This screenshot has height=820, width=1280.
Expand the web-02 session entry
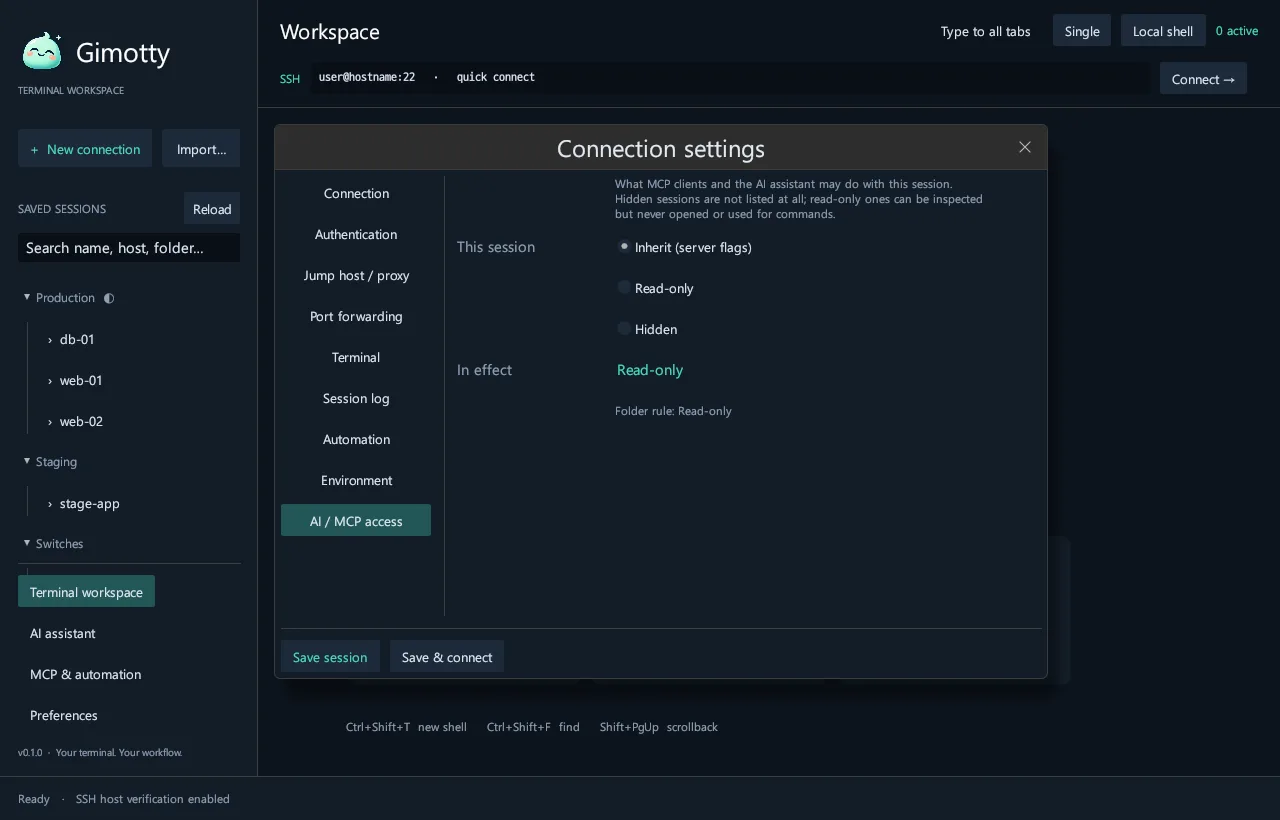(50, 422)
